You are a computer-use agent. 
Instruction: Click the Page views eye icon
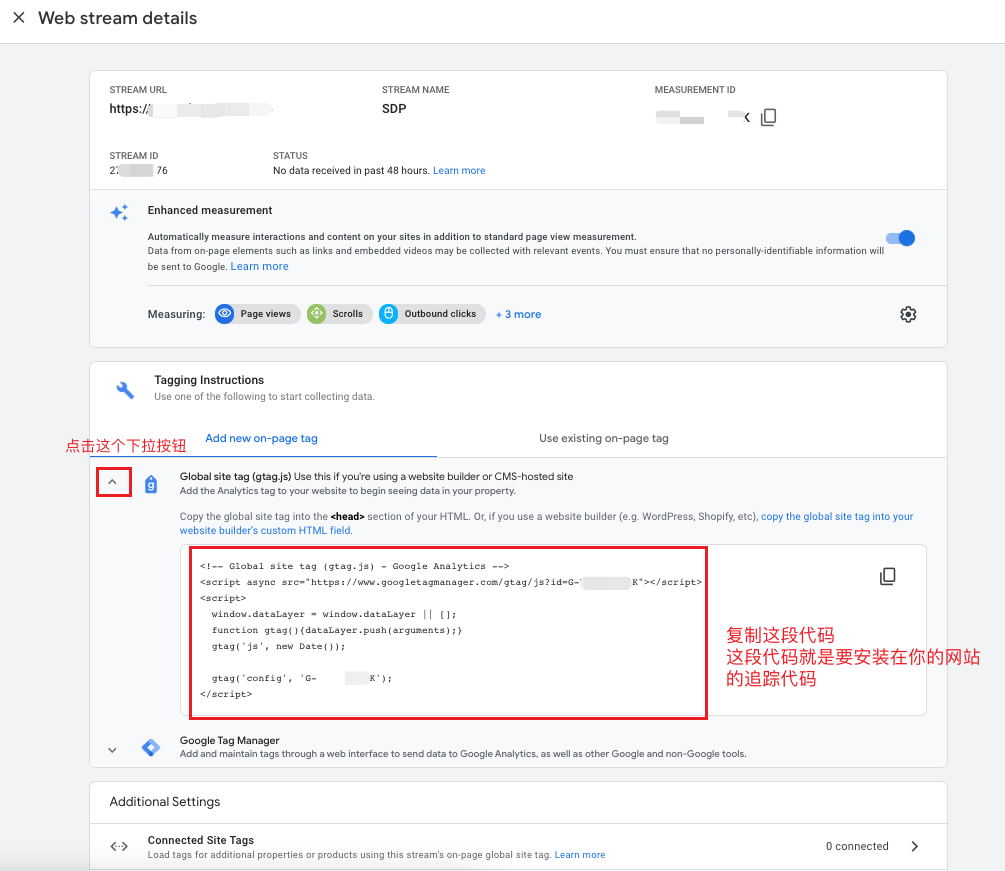[x=224, y=314]
